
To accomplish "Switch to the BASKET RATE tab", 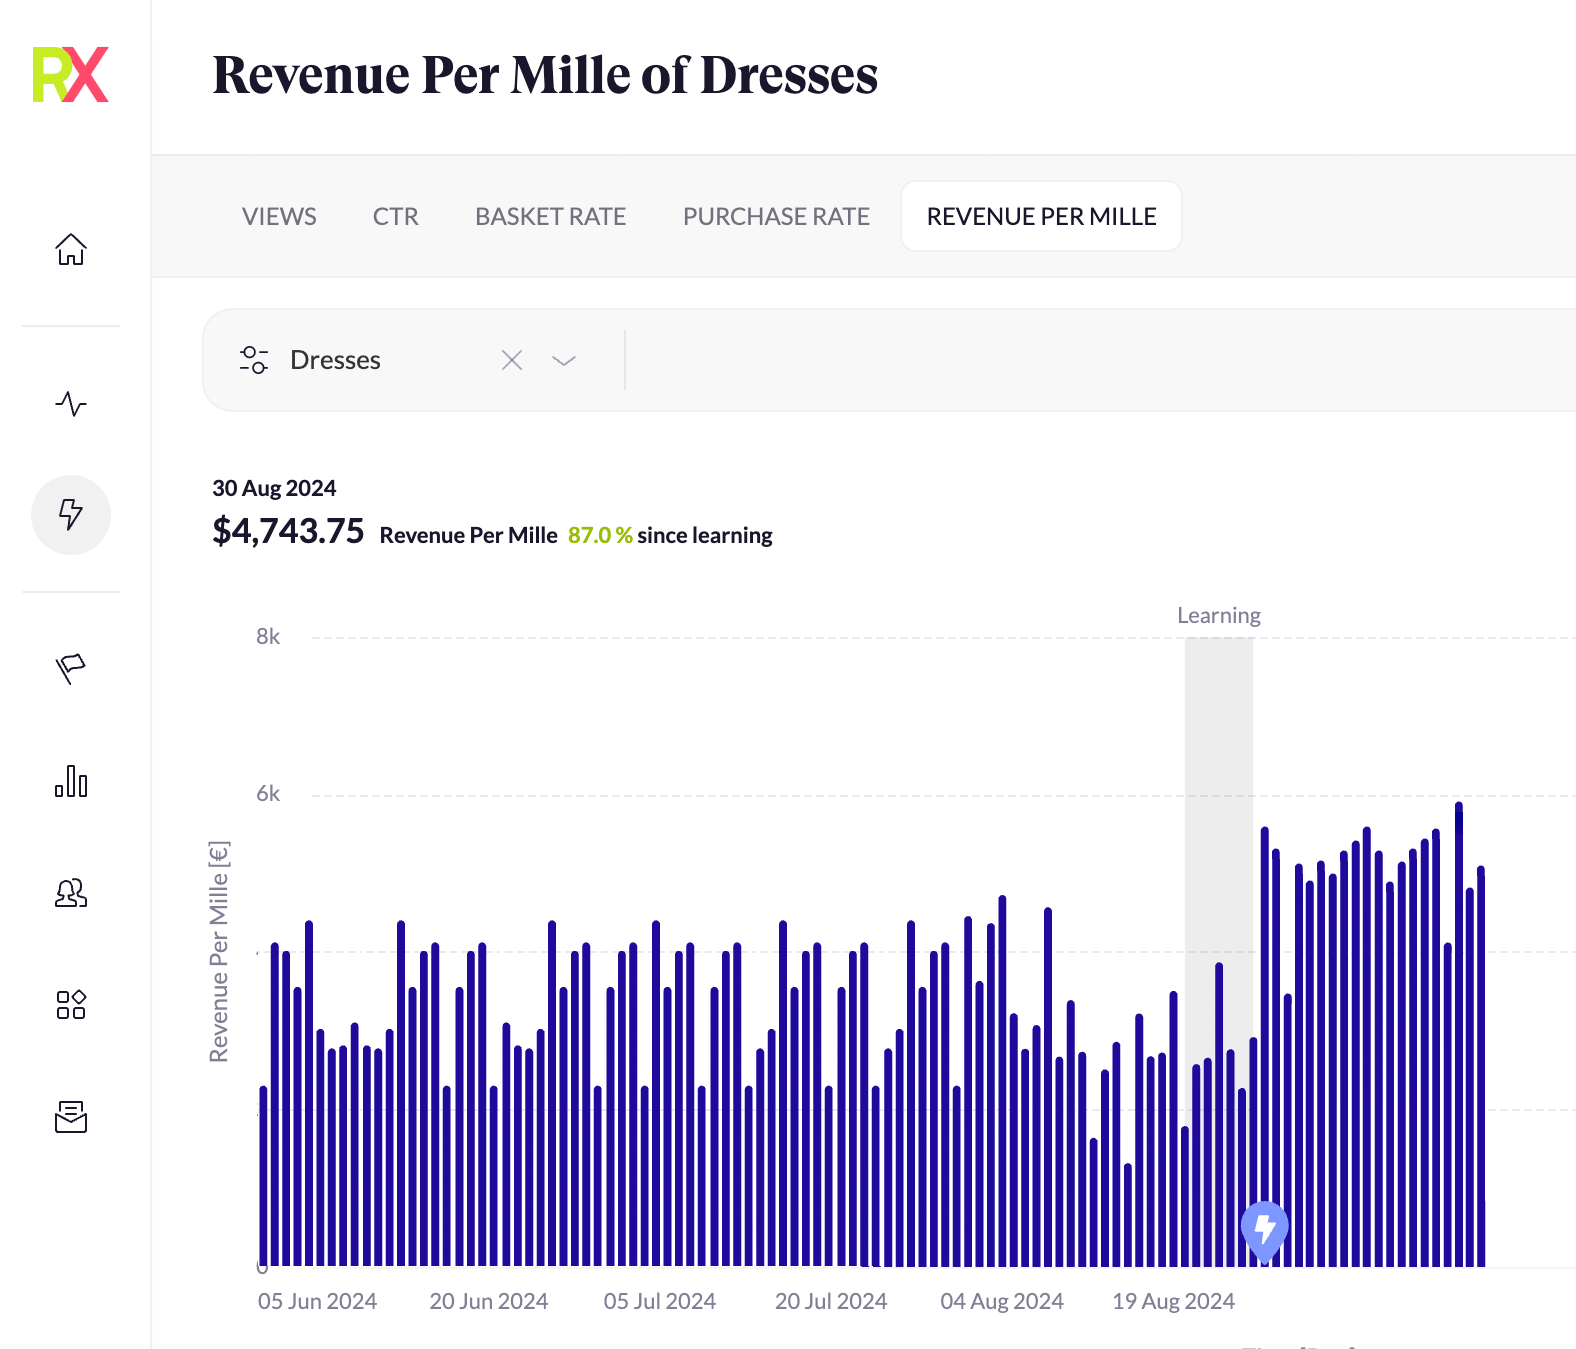I will point(551,216).
